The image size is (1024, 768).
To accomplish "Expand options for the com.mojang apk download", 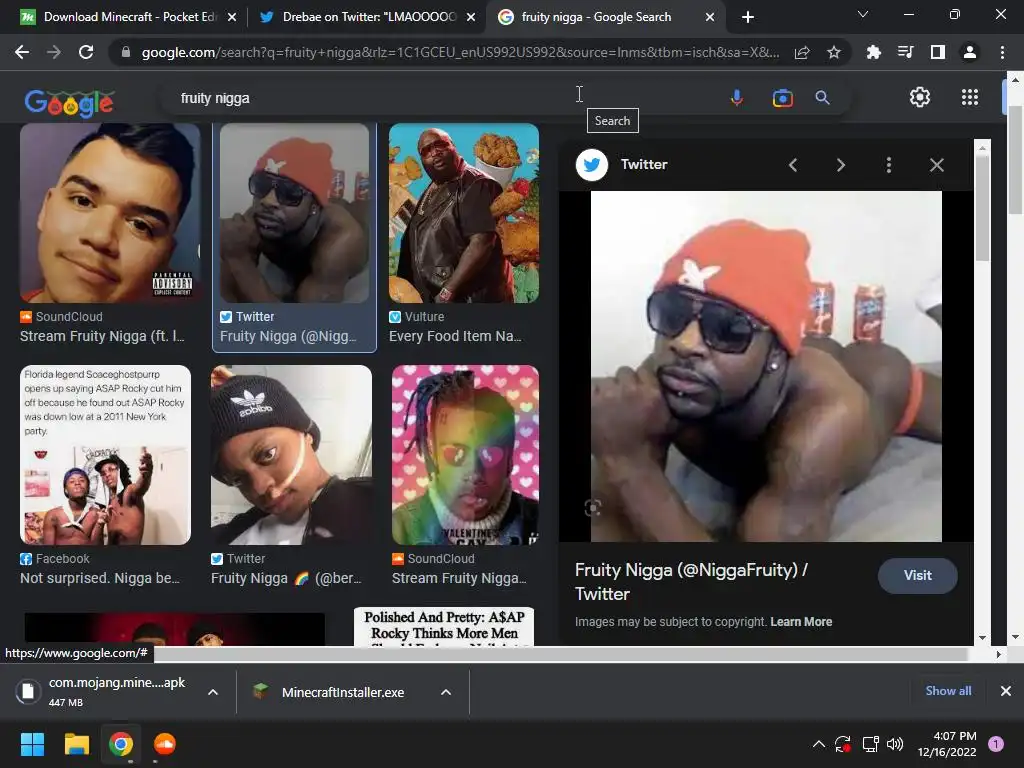I will 213,692.
